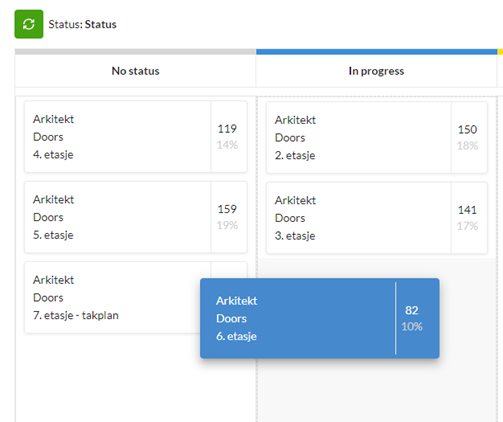Open the Arkitekt Doors 3. etasje card
The image size is (503, 422).
click(377, 218)
